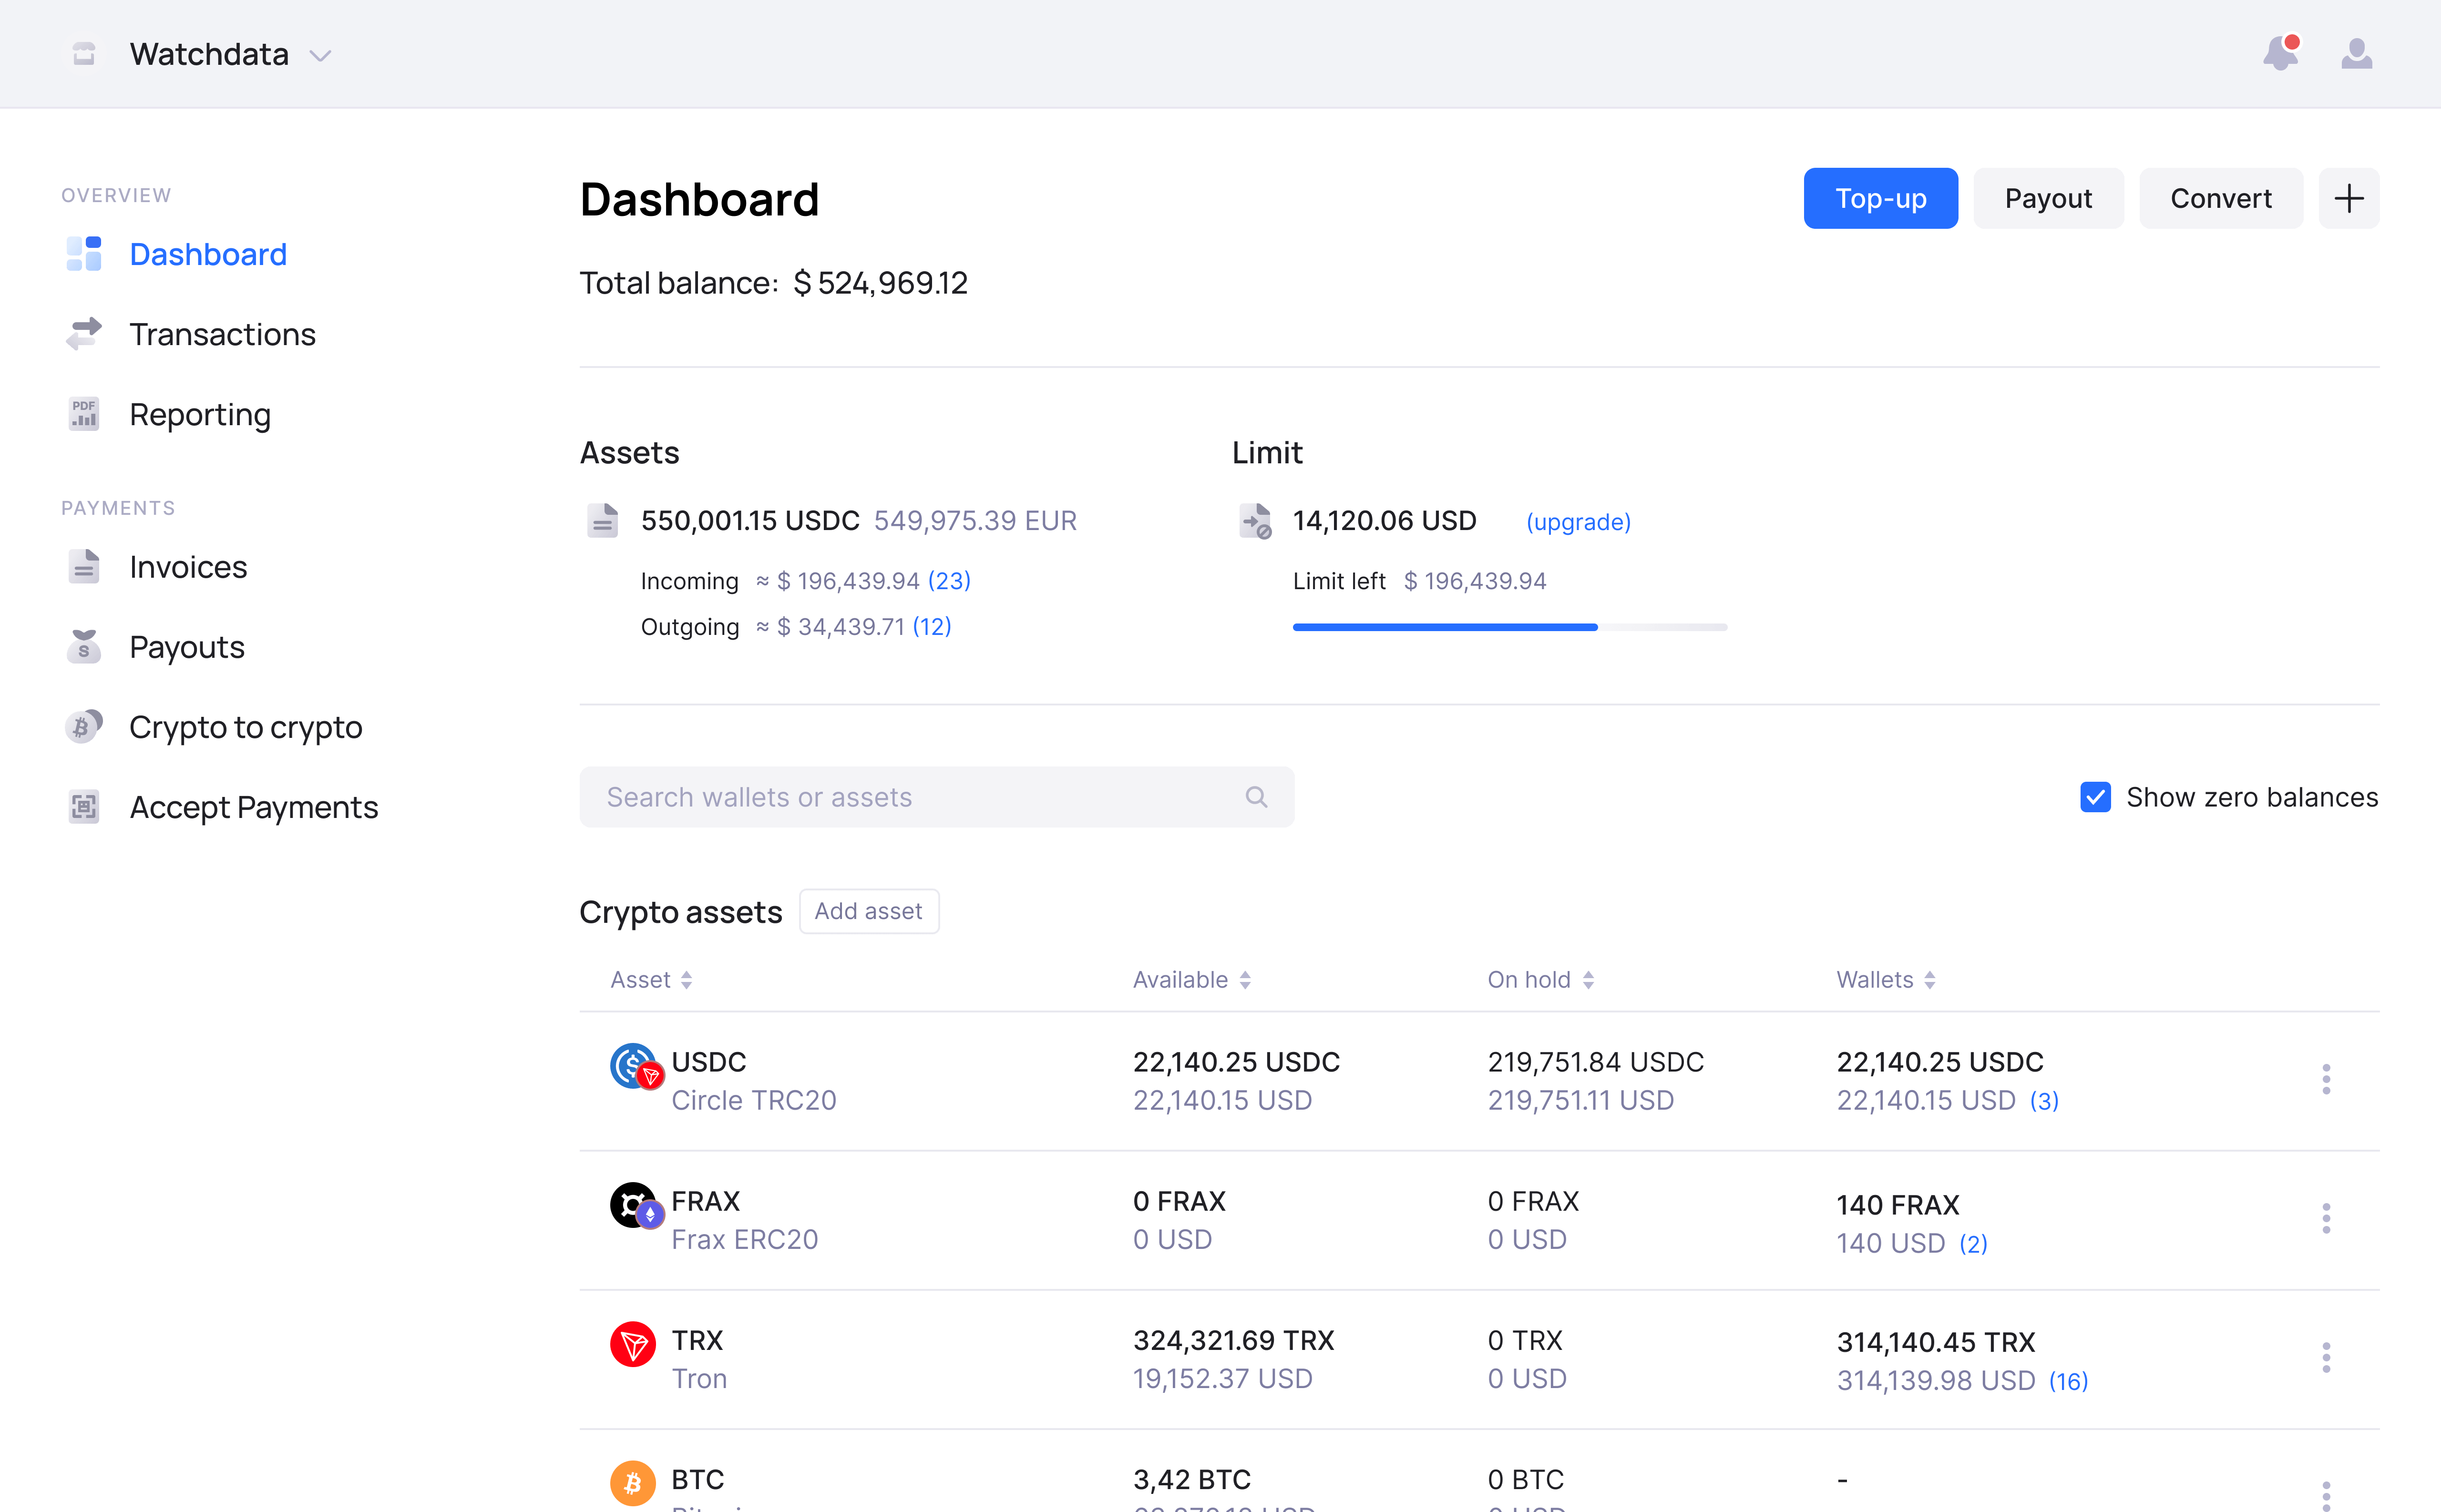Click the BTC Bitcoin coin icon
2441x1512 pixels.
point(633,1483)
